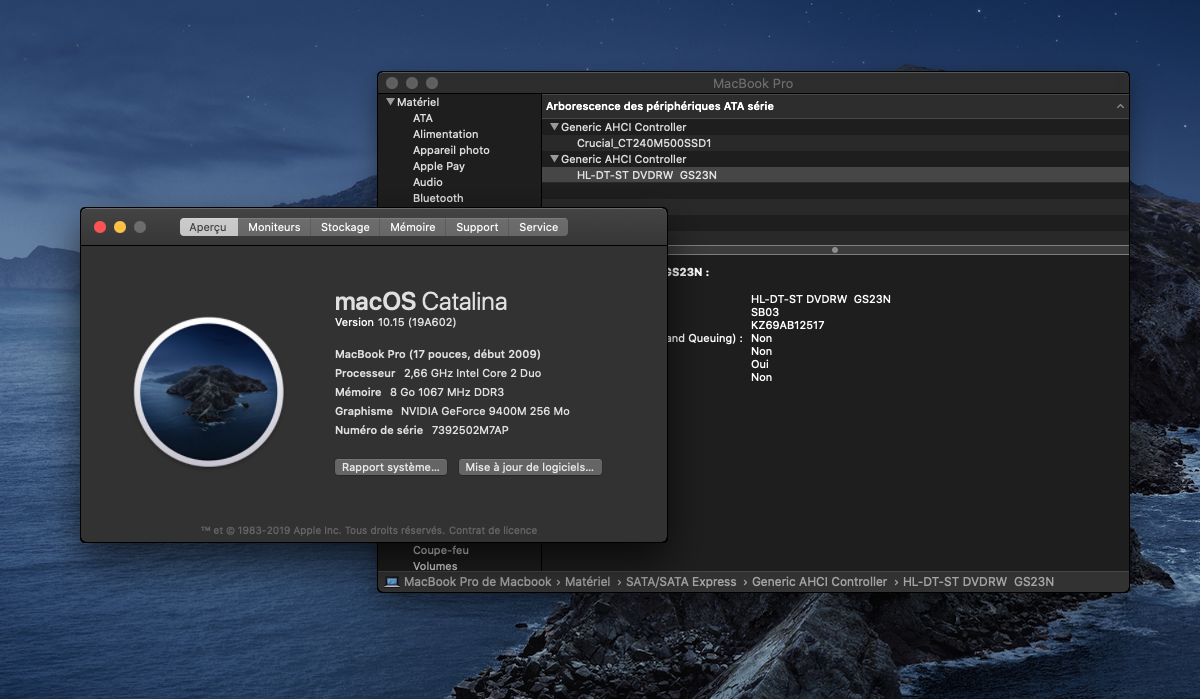Image resolution: width=1200 pixels, height=699 pixels.
Task: Open the Stockage tab
Action: tap(345, 227)
